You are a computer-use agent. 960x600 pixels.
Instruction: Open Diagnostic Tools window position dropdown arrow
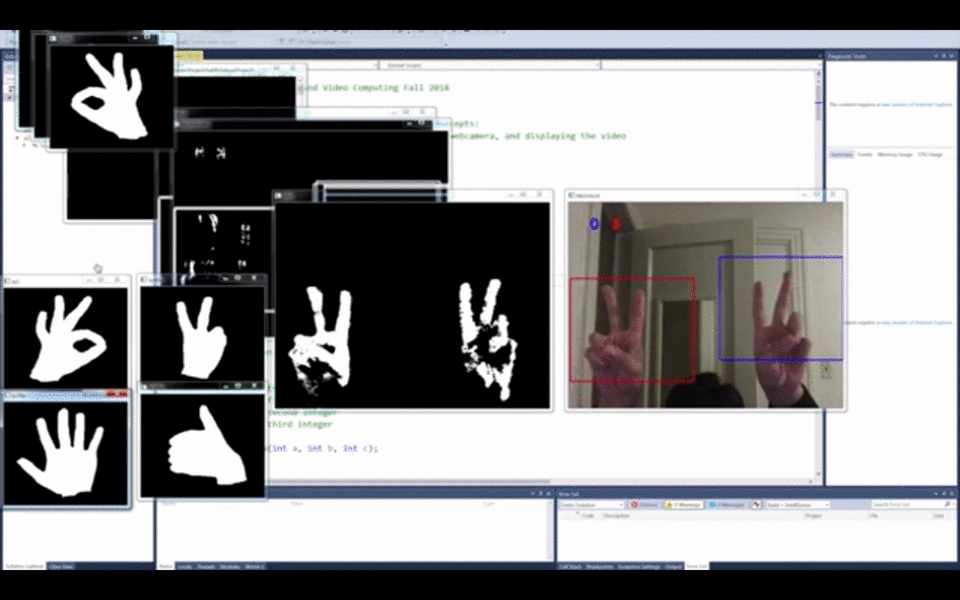[936, 56]
